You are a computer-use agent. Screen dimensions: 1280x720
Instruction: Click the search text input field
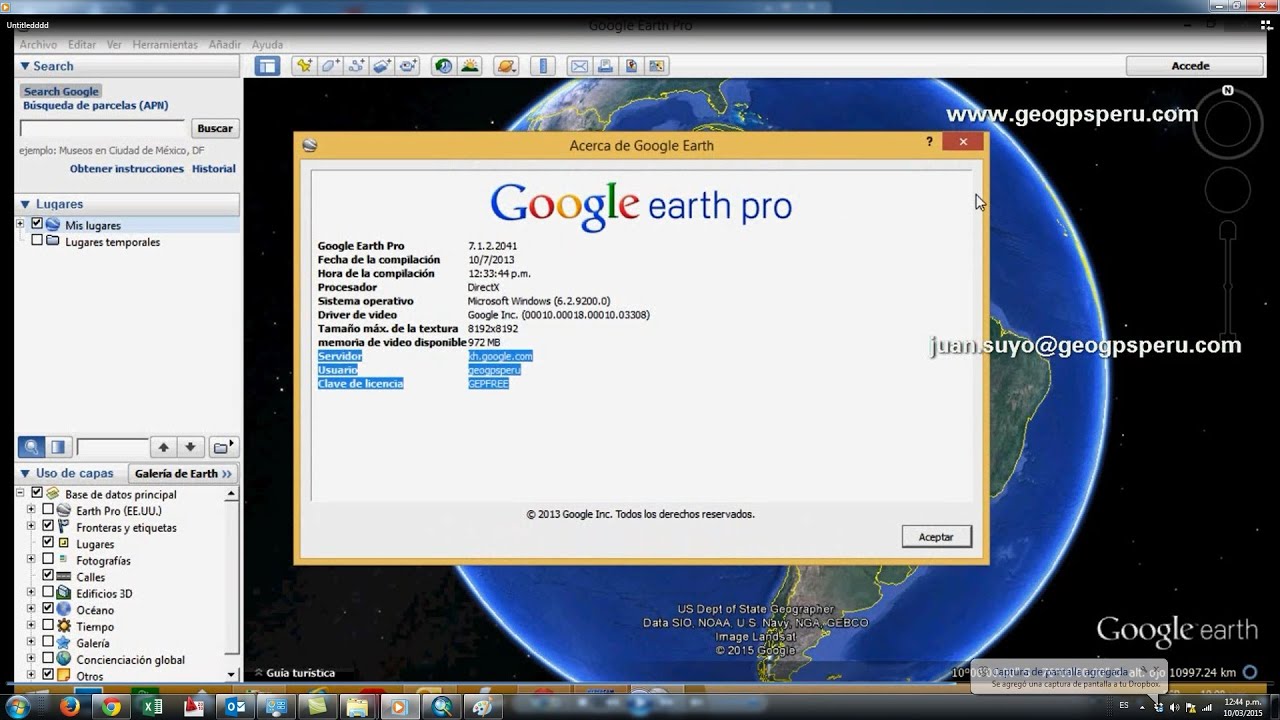(103, 128)
